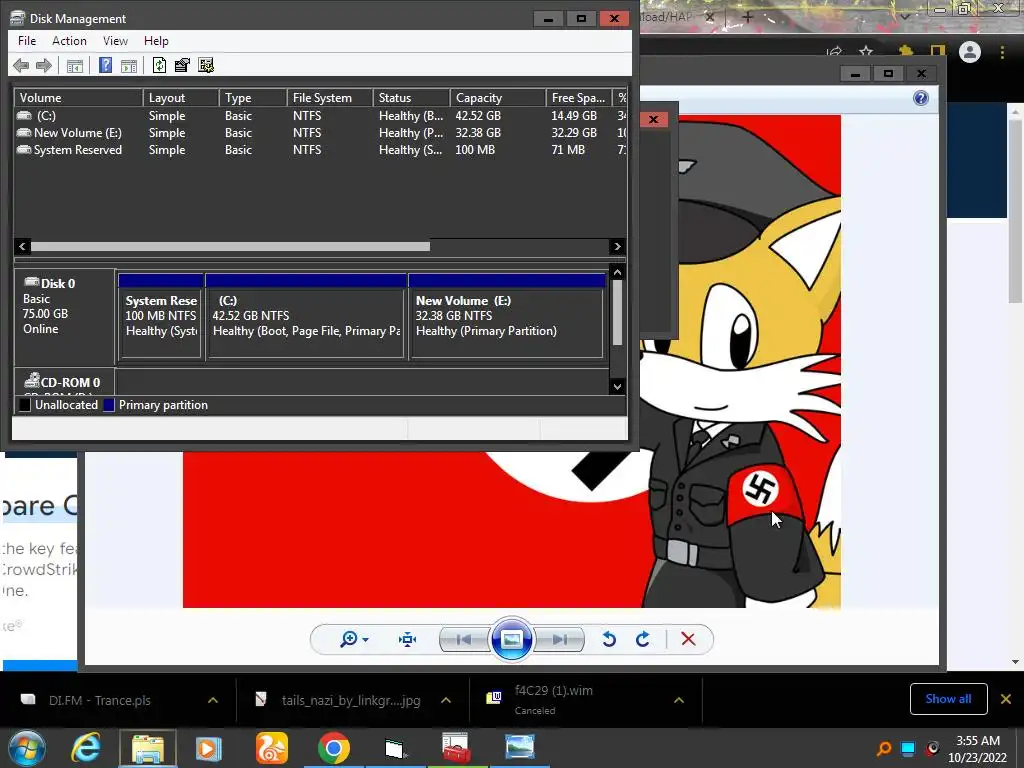Open the Chrome three-dot menu
1024x768 pixels.
(1002, 52)
